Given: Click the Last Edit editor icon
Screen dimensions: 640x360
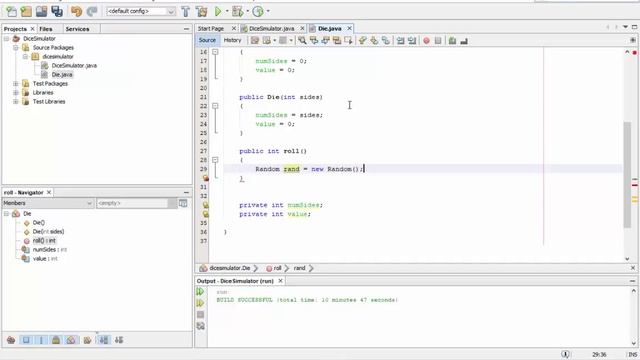Looking at the screenshot, I should pos(255,40).
